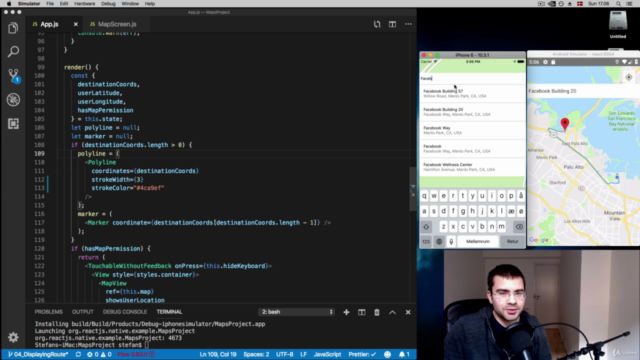Image resolution: width=640 pixels, height=360 pixels.
Task: Open the OUTPUT panel tab
Action: click(82, 312)
